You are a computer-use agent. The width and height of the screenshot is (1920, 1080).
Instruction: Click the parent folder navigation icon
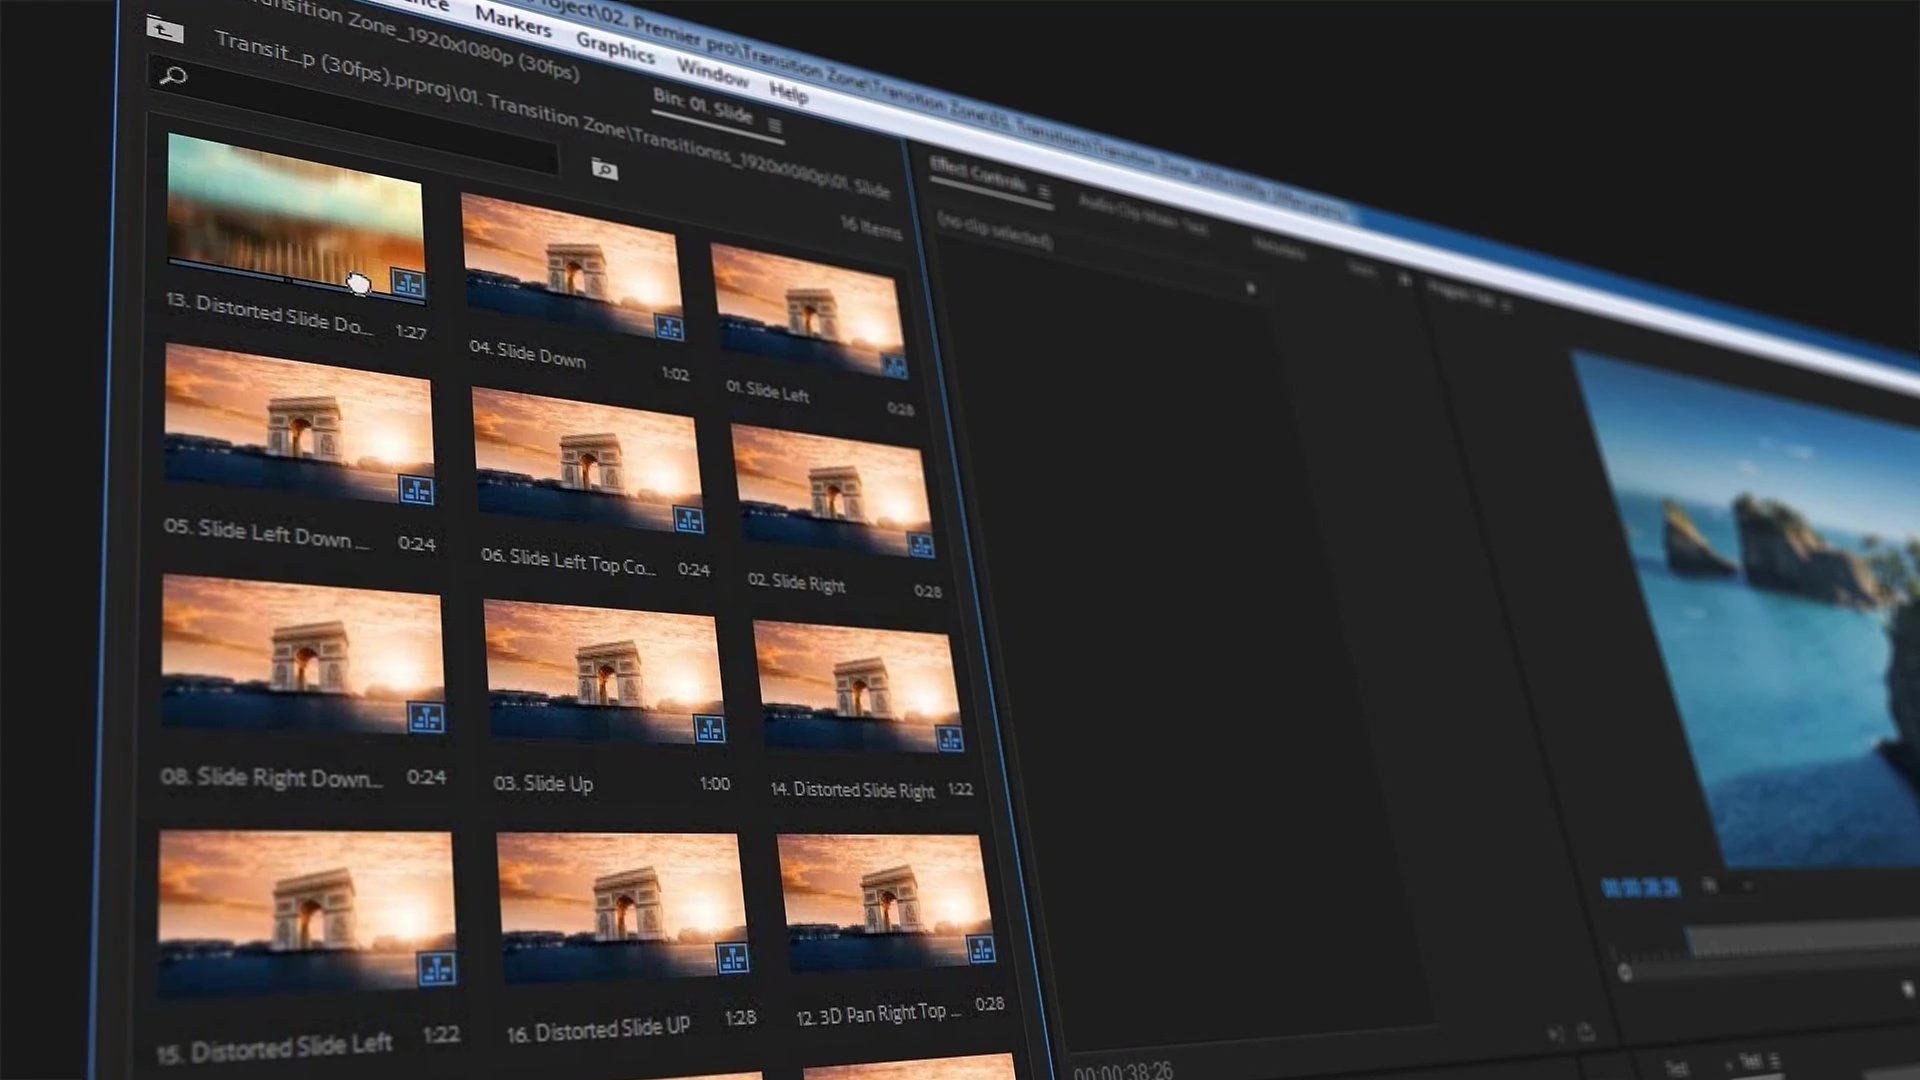pos(164,29)
